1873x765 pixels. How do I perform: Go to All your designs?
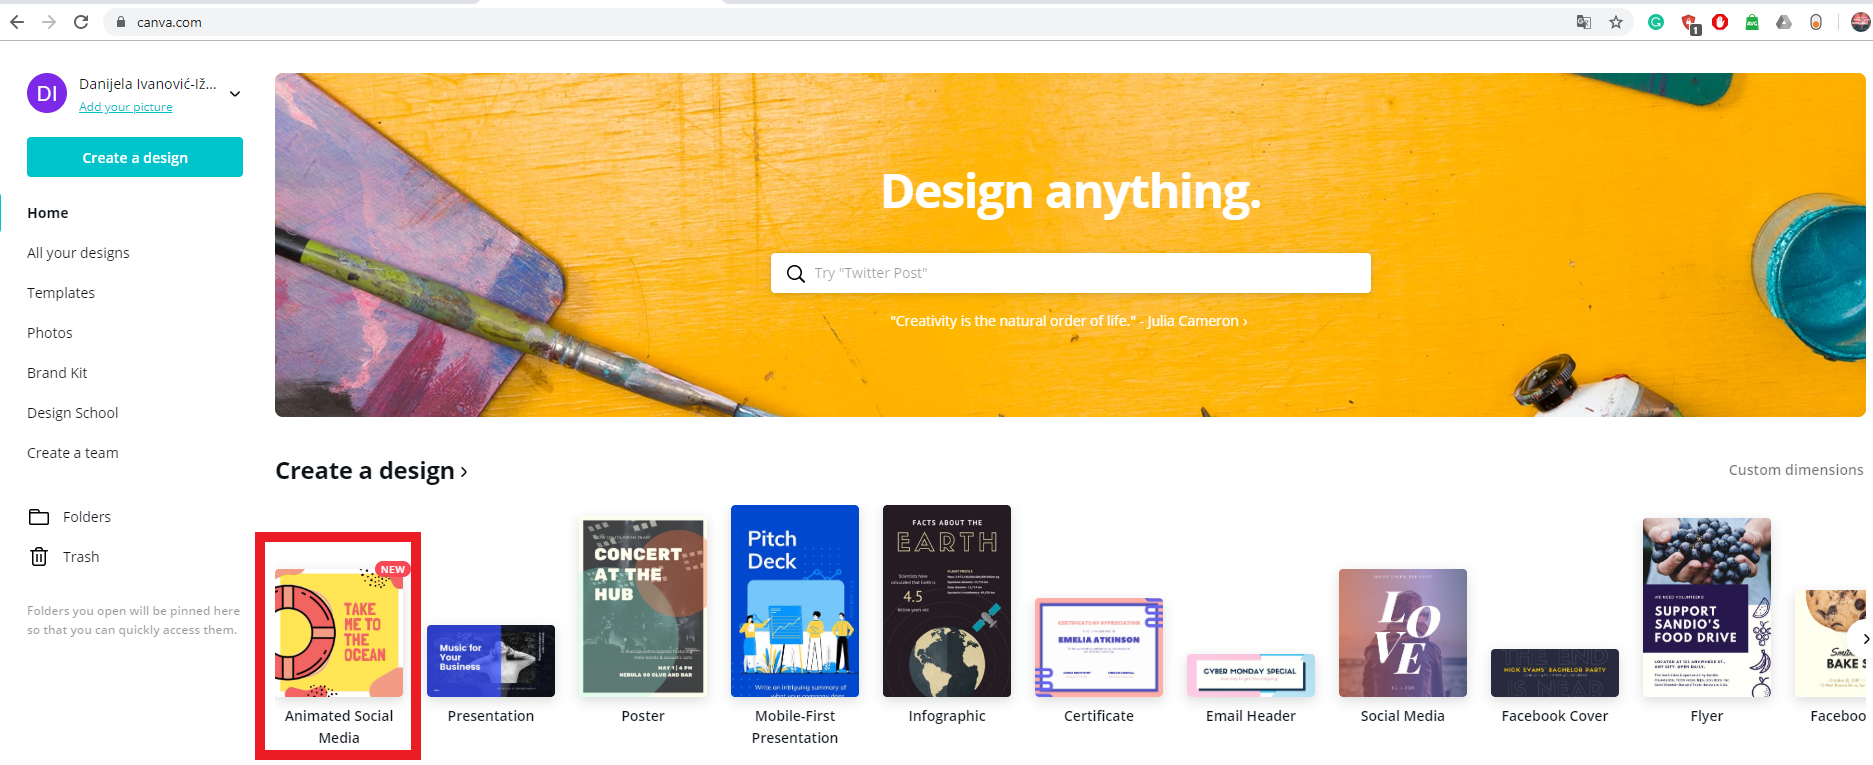tap(78, 253)
